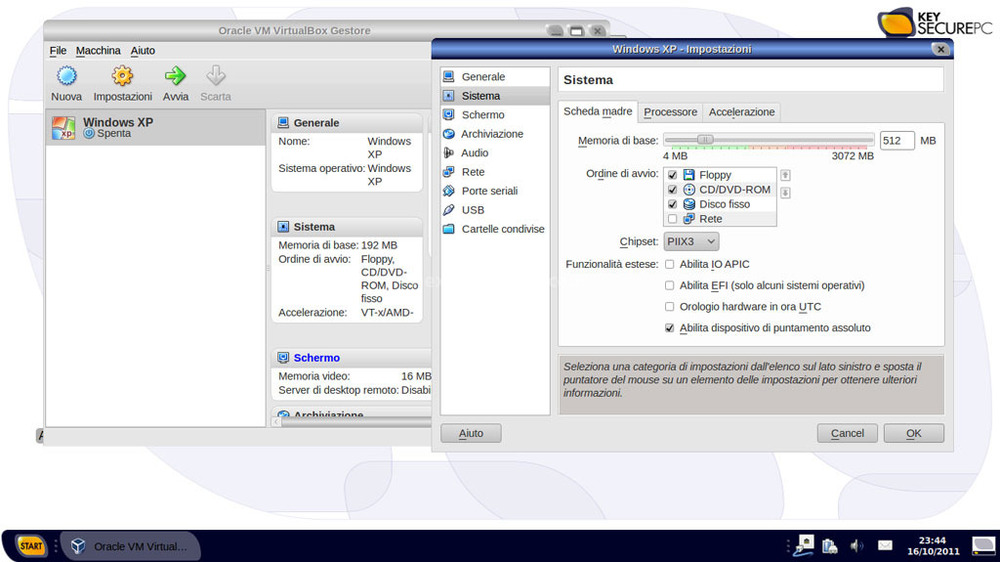Viewport: 1000px width, 562px height.
Task: Move boot item up arrow
Action: (786, 175)
